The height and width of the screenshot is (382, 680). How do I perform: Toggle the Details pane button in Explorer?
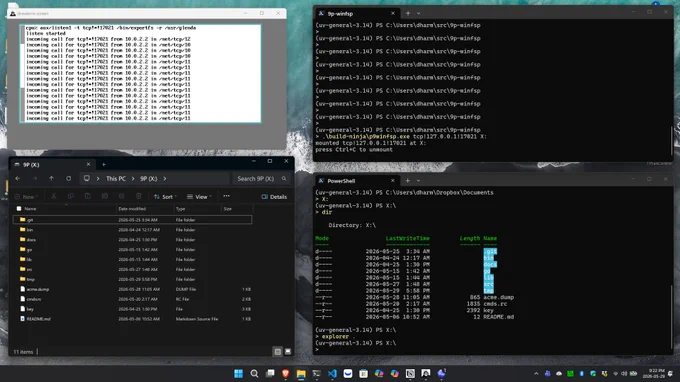click(274, 197)
